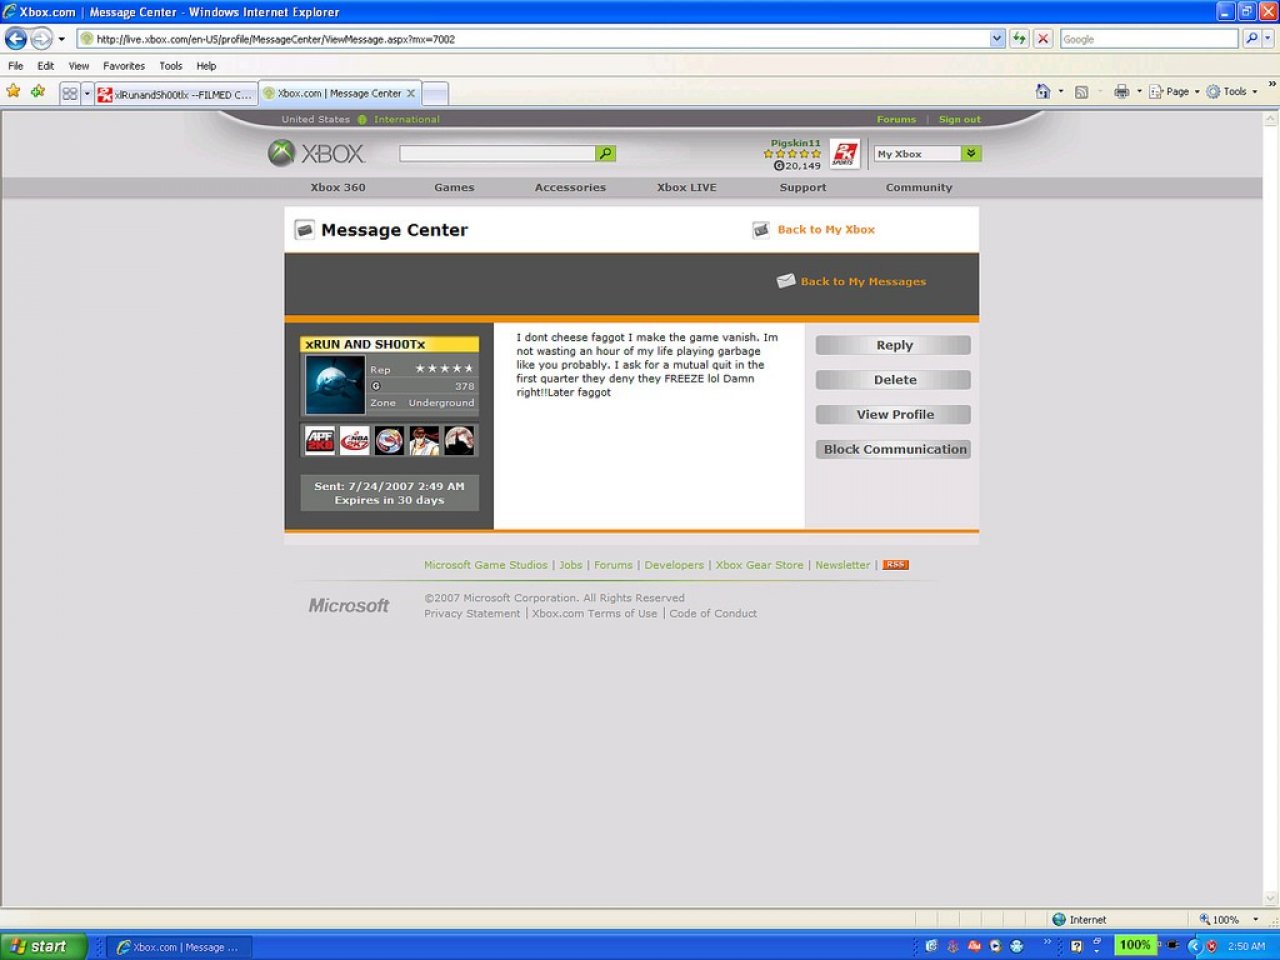
Task: Open the zoom level dropdown in status bar
Action: pyautogui.click(x=1256, y=919)
